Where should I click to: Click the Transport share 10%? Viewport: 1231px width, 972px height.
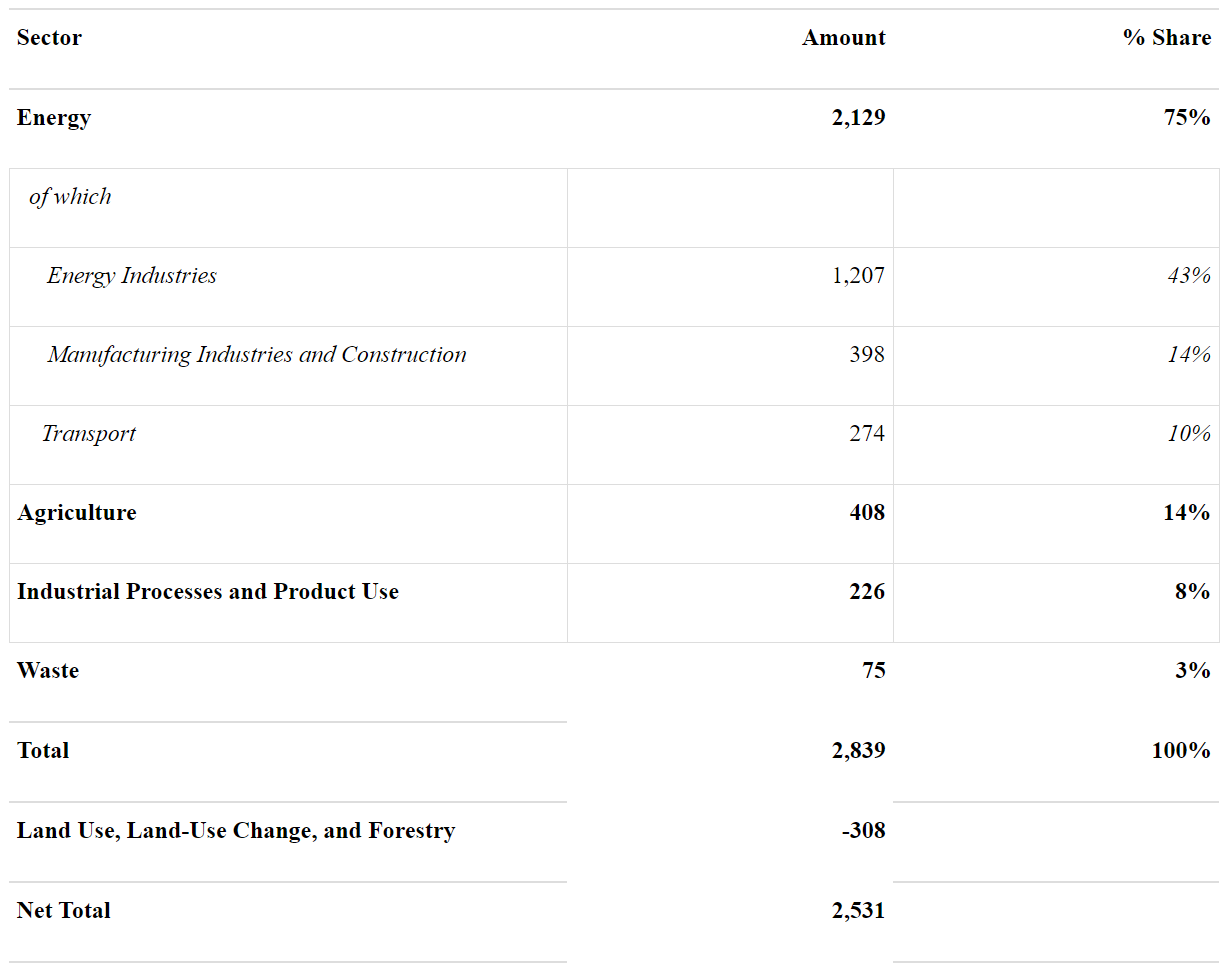1189,434
